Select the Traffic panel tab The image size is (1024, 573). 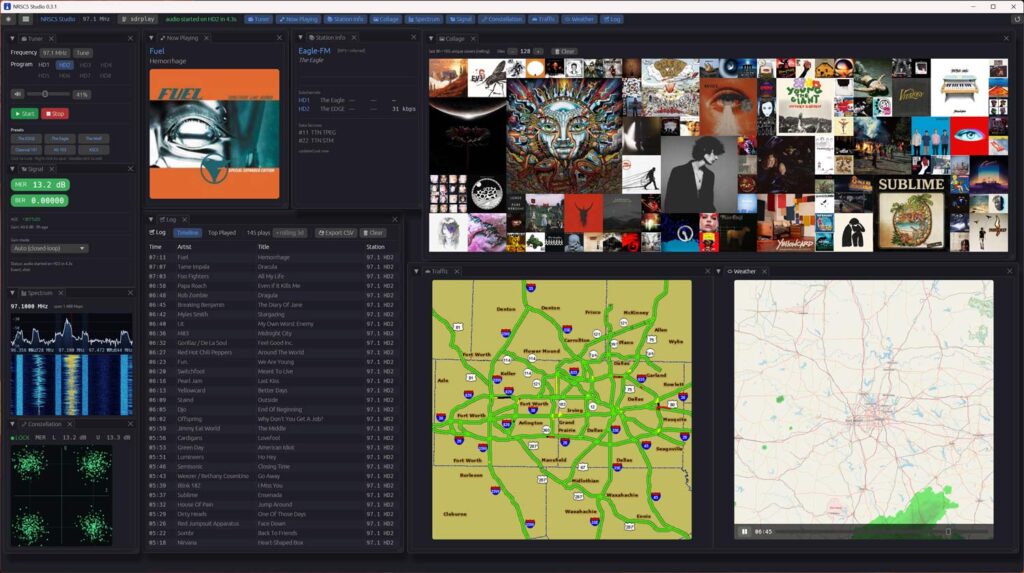coord(438,271)
